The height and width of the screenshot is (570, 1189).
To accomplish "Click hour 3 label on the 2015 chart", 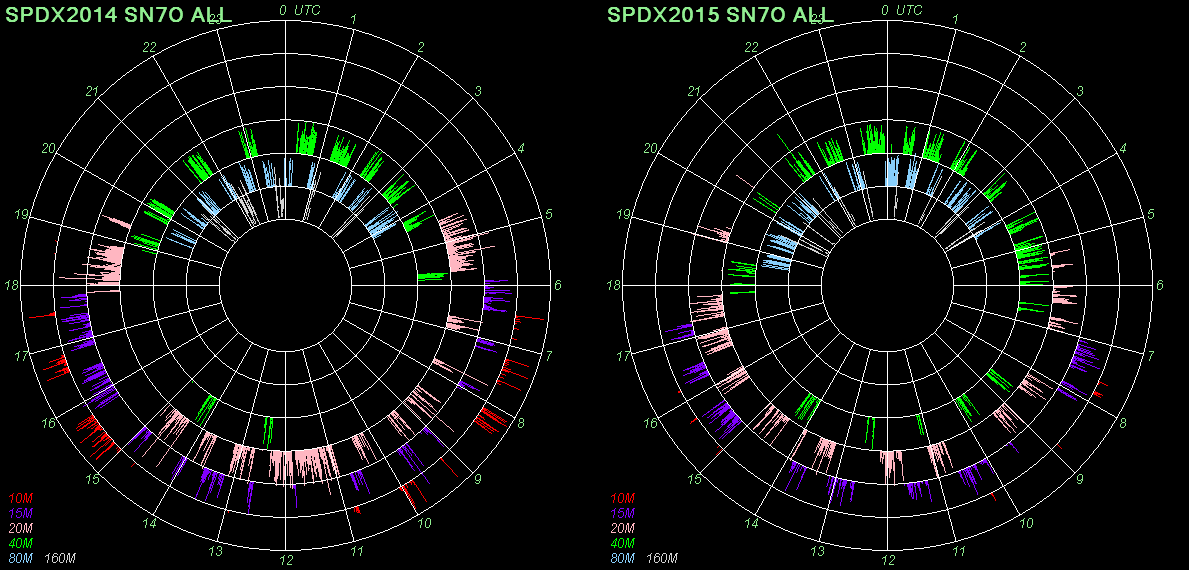I will click(1080, 92).
